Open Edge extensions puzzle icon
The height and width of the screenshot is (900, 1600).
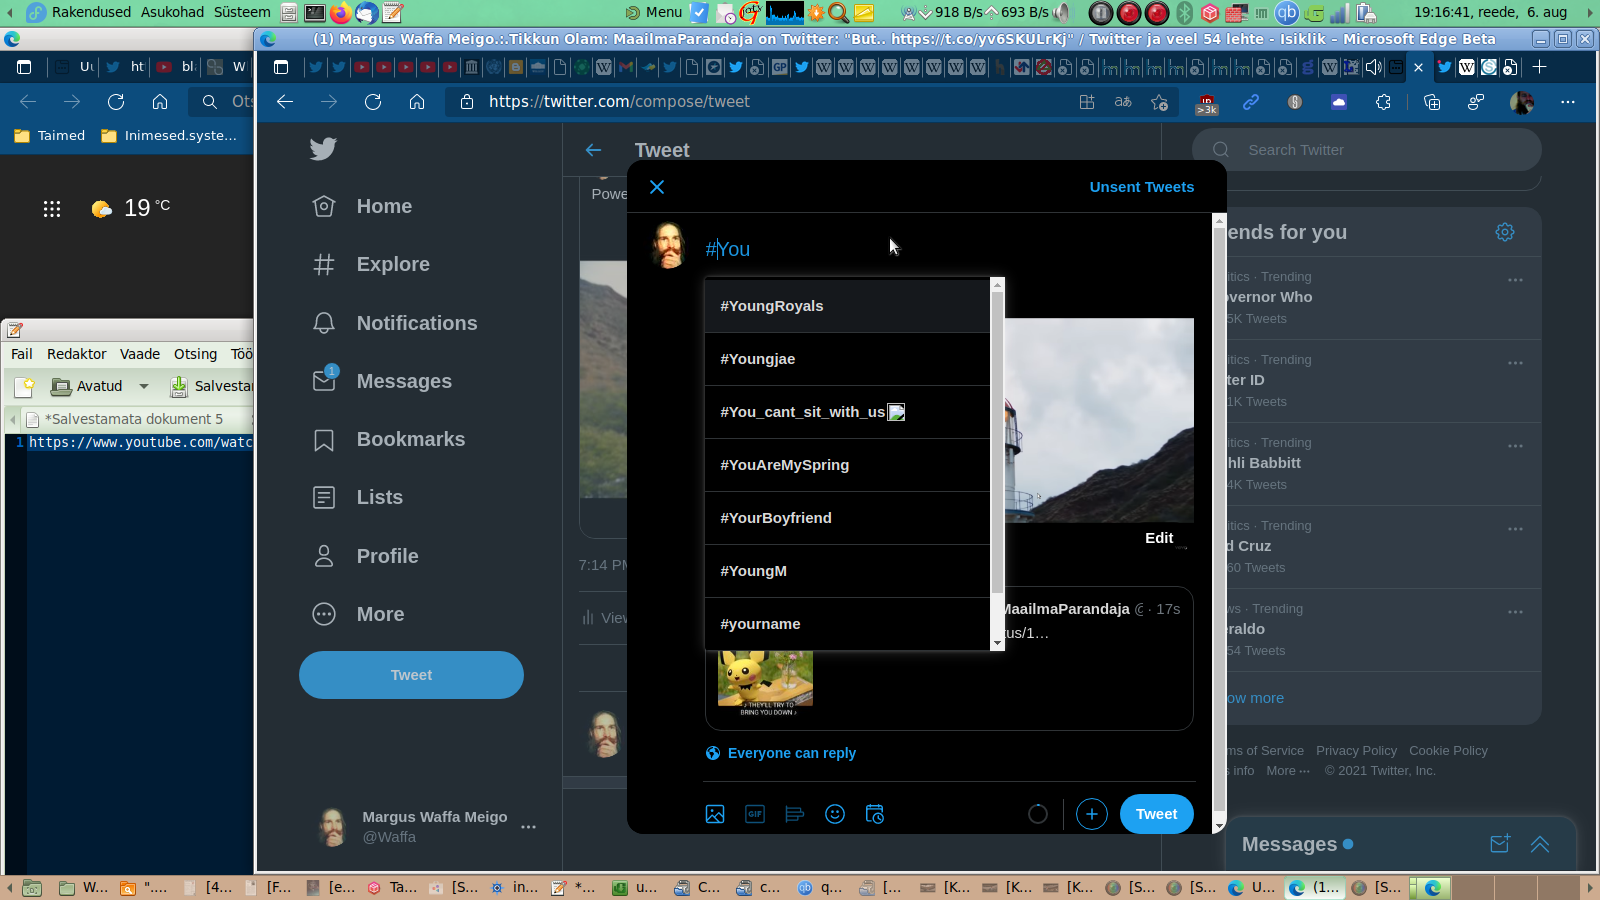tap(1383, 102)
